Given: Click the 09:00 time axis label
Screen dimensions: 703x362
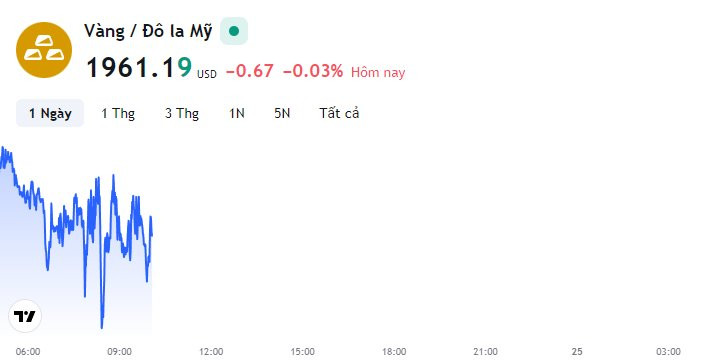Looking at the screenshot, I should pyautogui.click(x=119, y=352).
